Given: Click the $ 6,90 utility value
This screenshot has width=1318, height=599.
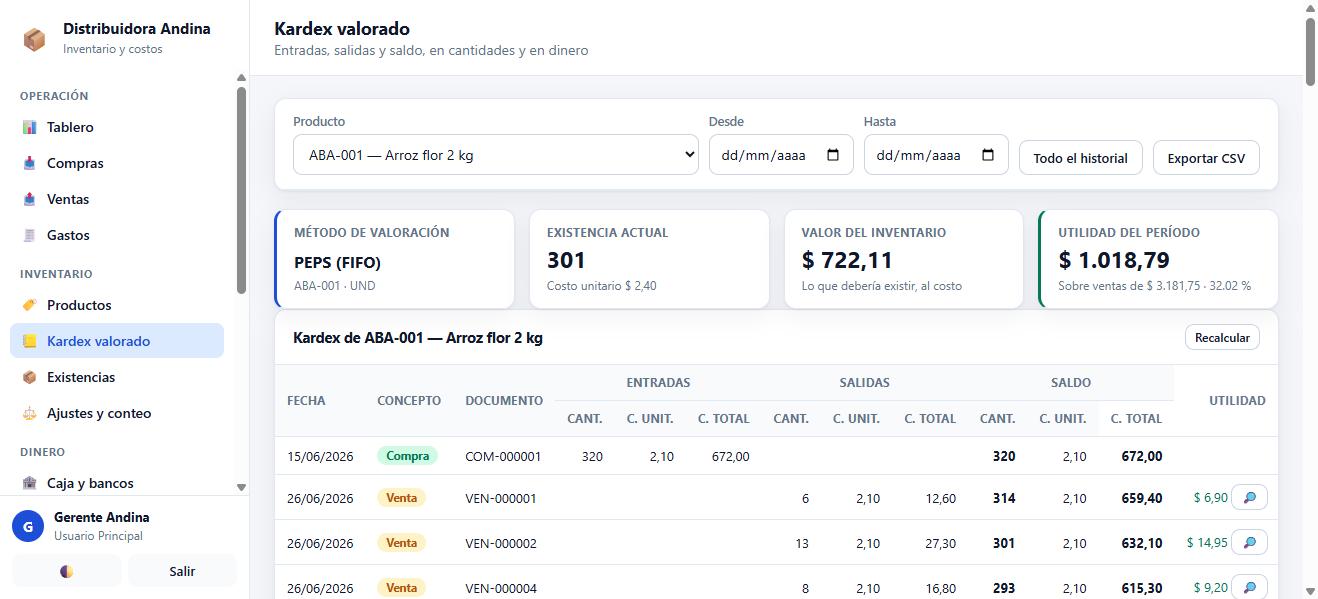Looking at the screenshot, I should (1210, 497).
